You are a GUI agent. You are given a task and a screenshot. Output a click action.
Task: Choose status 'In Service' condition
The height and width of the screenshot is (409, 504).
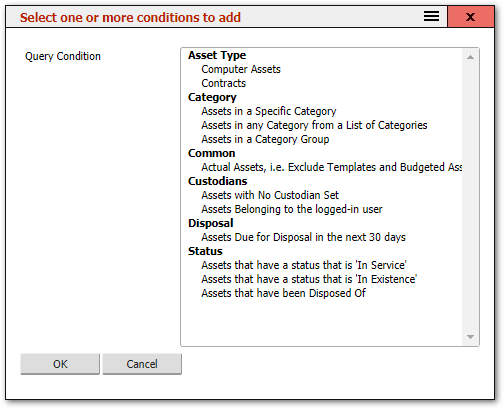(x=304, y=265)
